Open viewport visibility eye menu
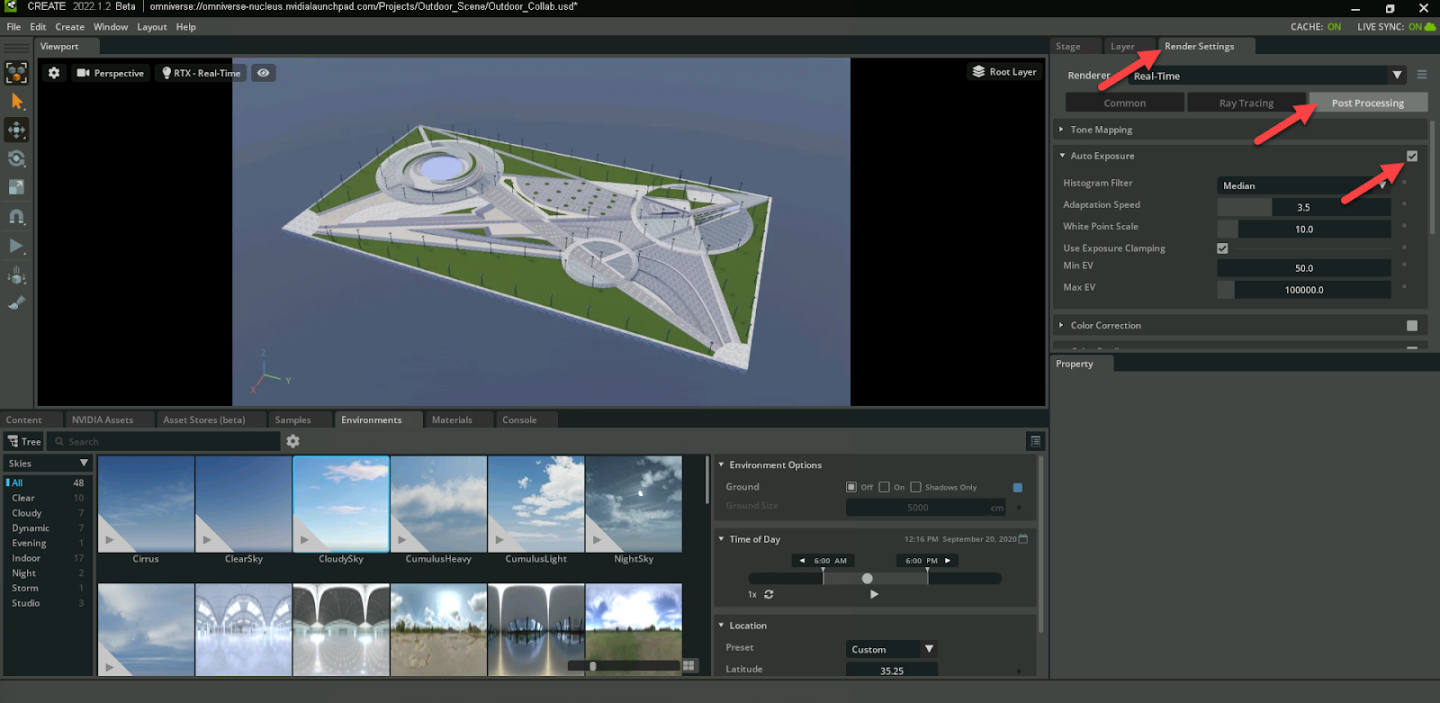The height and width of the screenshot is (703, 1440). coord(263,73)
